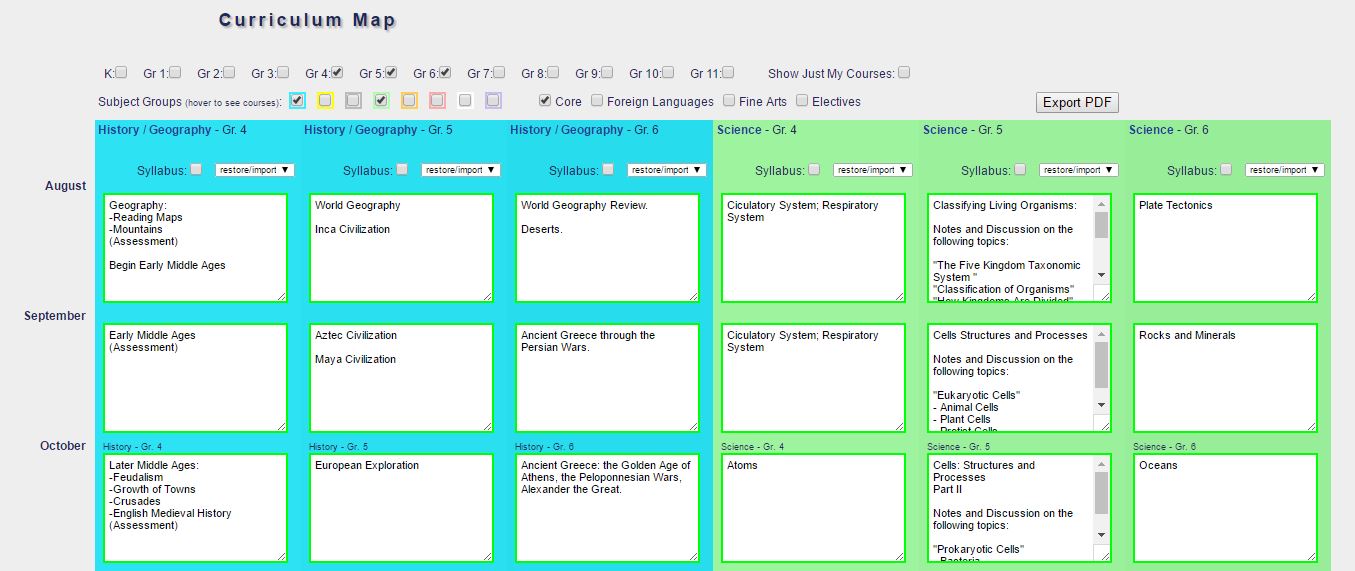Uncheck the Gr 4 grade checkbox

[x=337, y=73]
